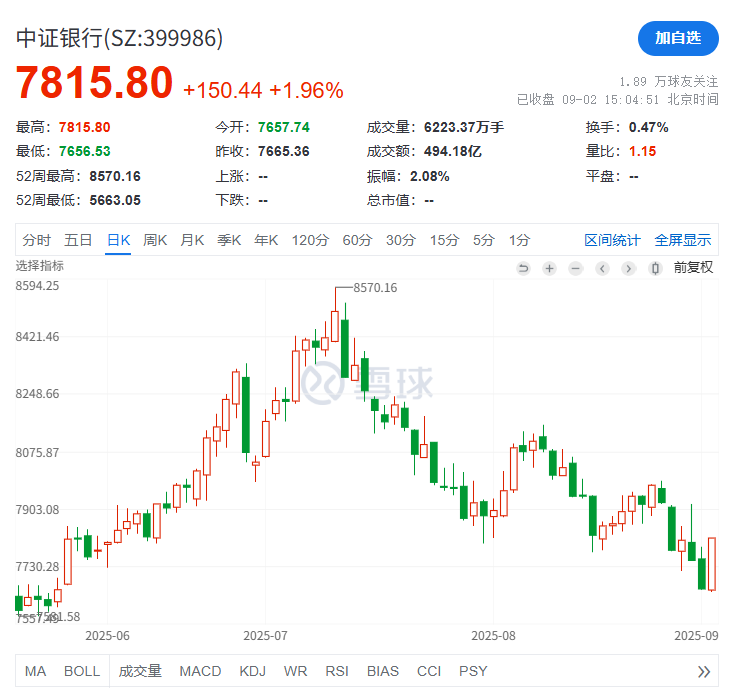Open the 前复权 adjustment dropdown
This screenshot has height=688, width=734.
coord(693,267)
